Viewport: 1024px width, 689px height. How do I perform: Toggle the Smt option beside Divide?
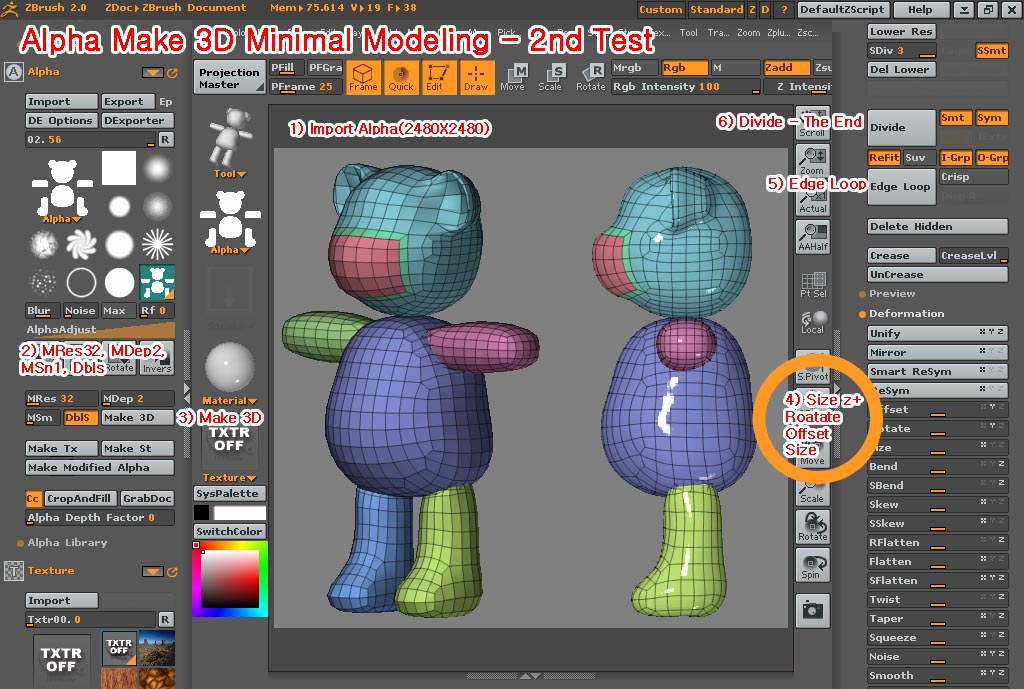click(955, 118)
